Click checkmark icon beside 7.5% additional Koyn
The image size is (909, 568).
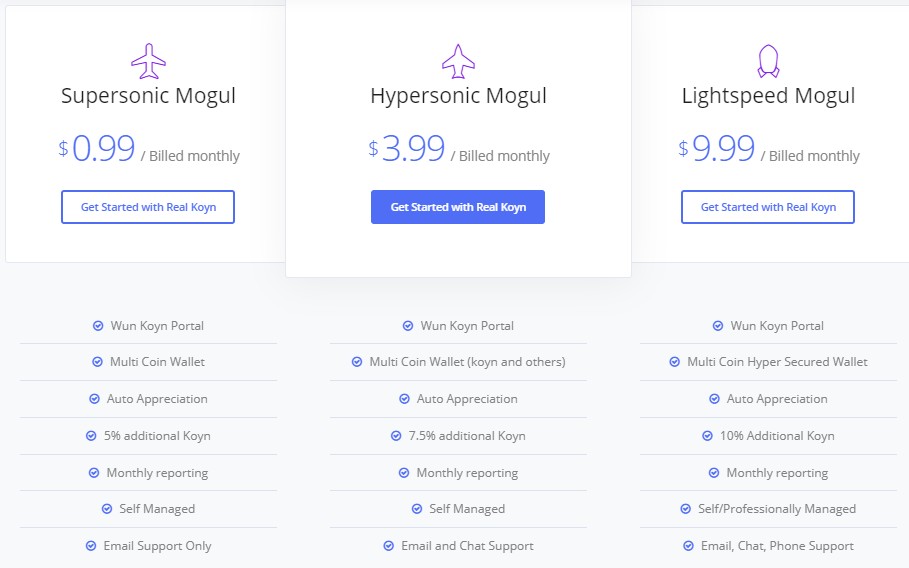(396, 436)
